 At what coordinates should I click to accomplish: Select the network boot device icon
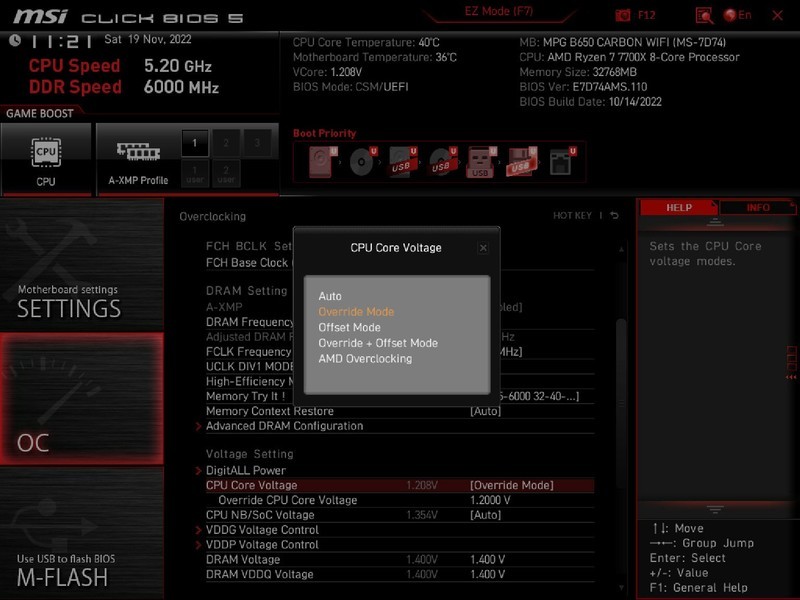562,162
